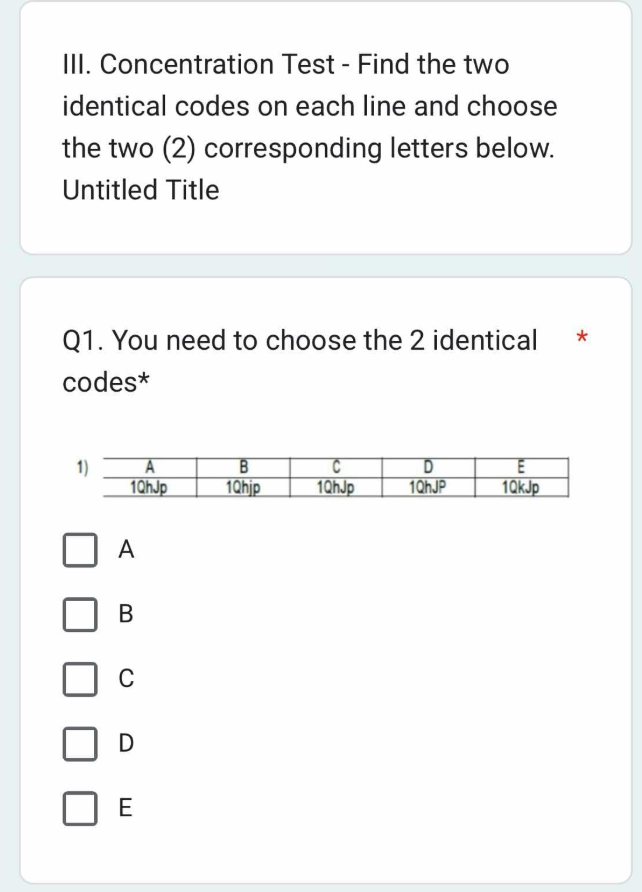Check the checkbox for option A
The width and height of the screenshot is (642, 892).
[x=78, y=549]
